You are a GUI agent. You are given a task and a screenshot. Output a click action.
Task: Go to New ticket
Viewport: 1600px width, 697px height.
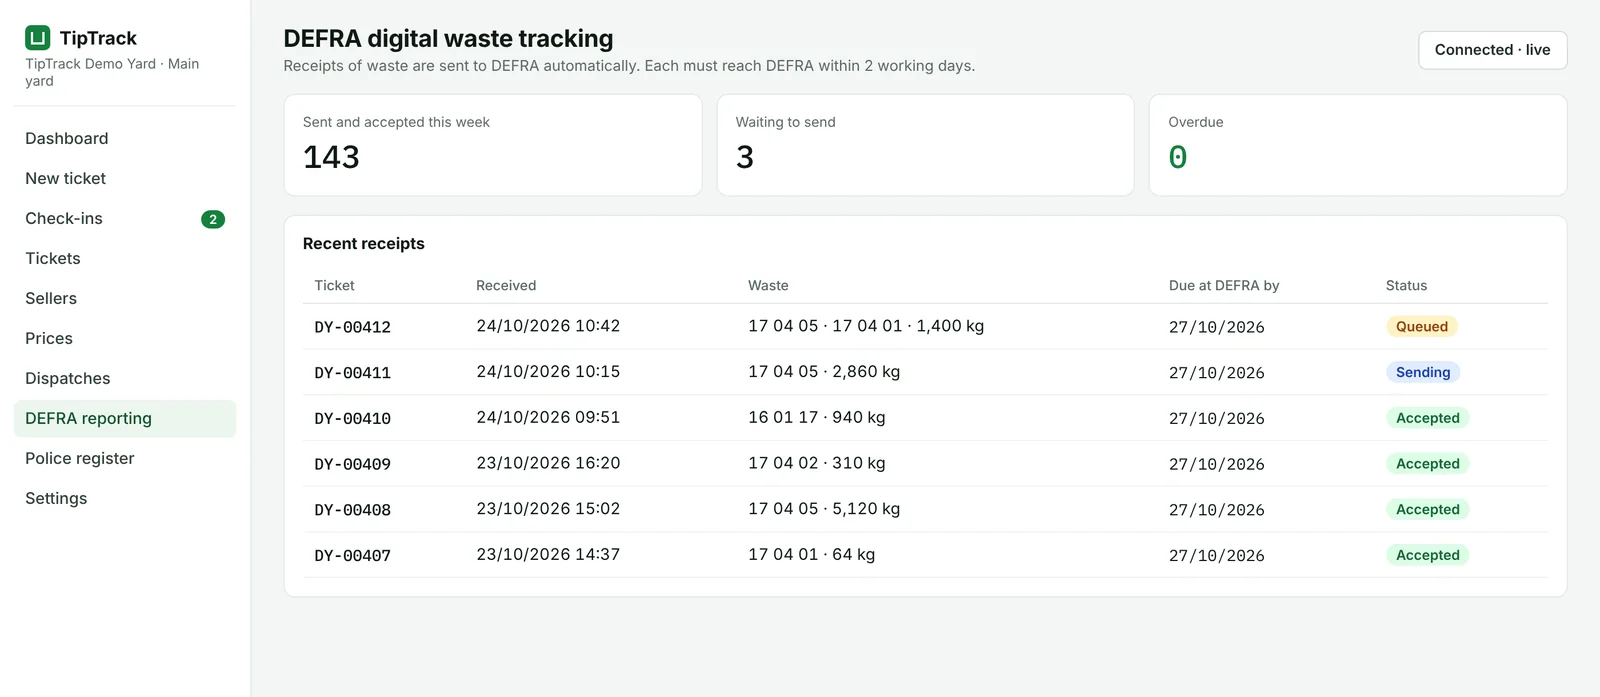[125, 179]
